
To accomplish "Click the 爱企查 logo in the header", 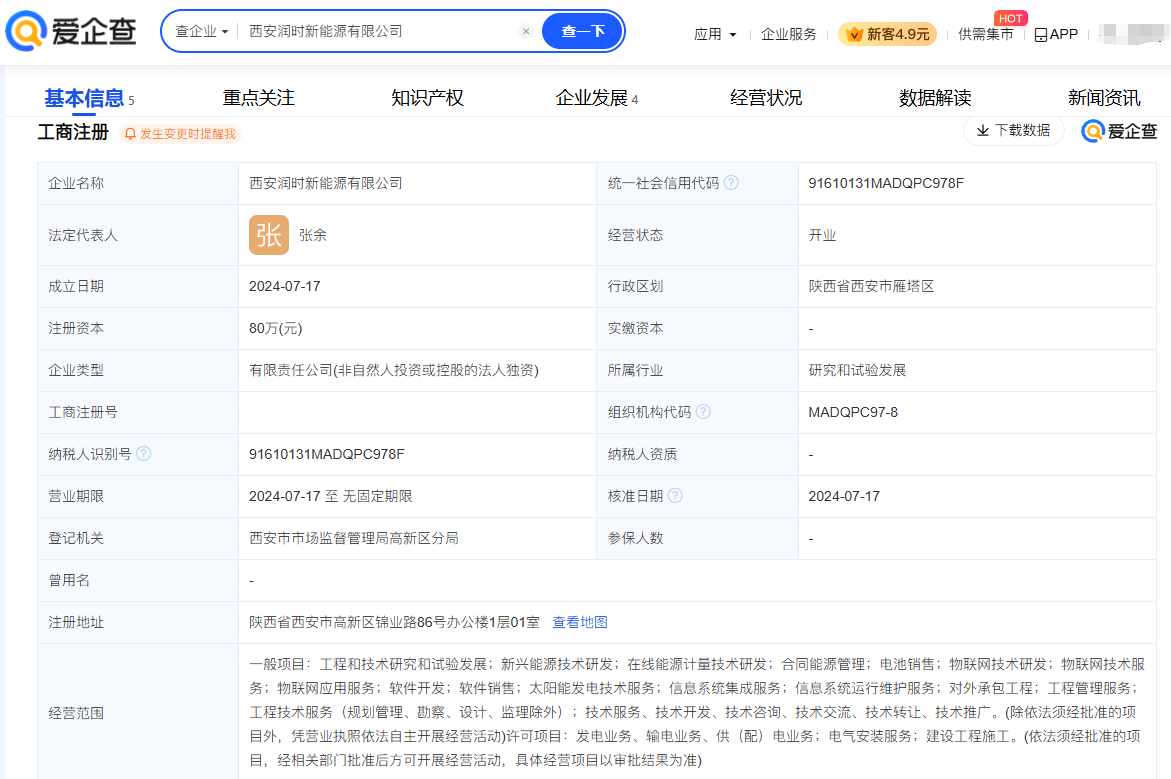I will (71, 31).
